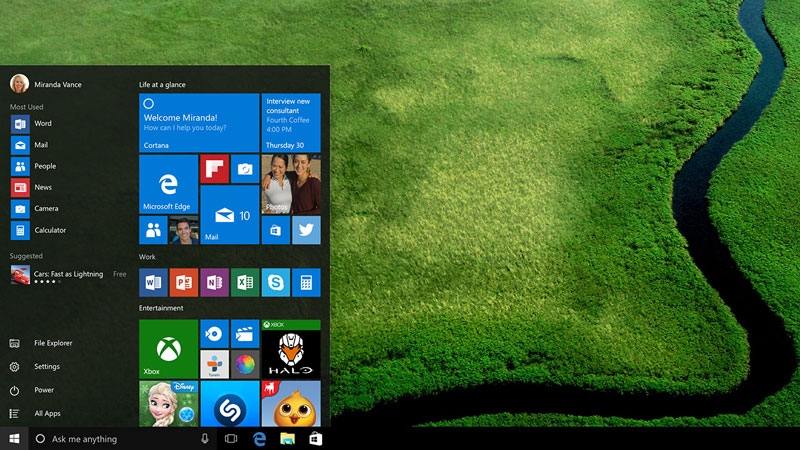The height and width of the screenshot is (450, 800).
Task: Open the Movies & TV tile
Action: 245,334
